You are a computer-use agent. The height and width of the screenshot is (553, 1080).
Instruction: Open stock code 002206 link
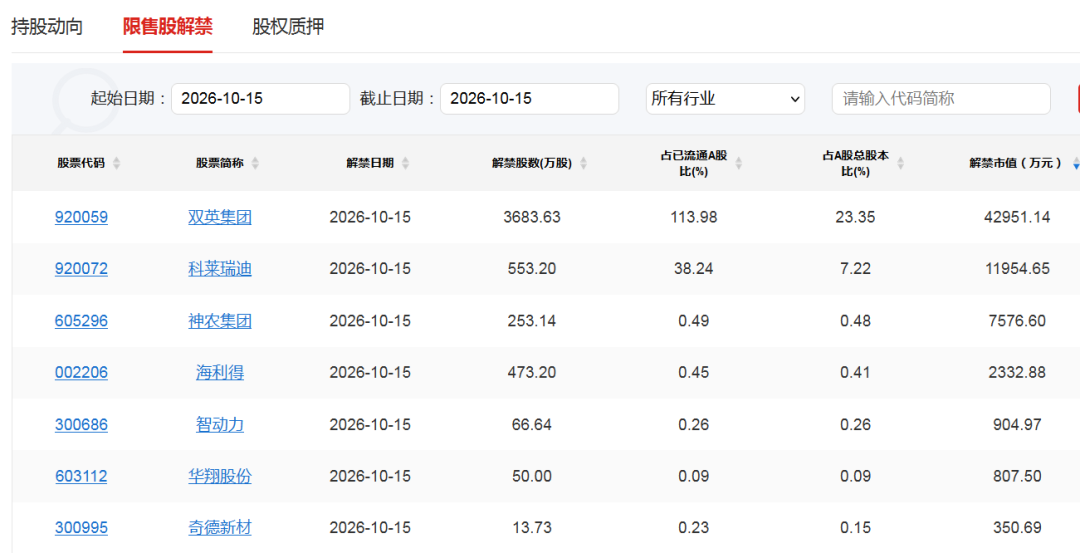tap(81, 373)
